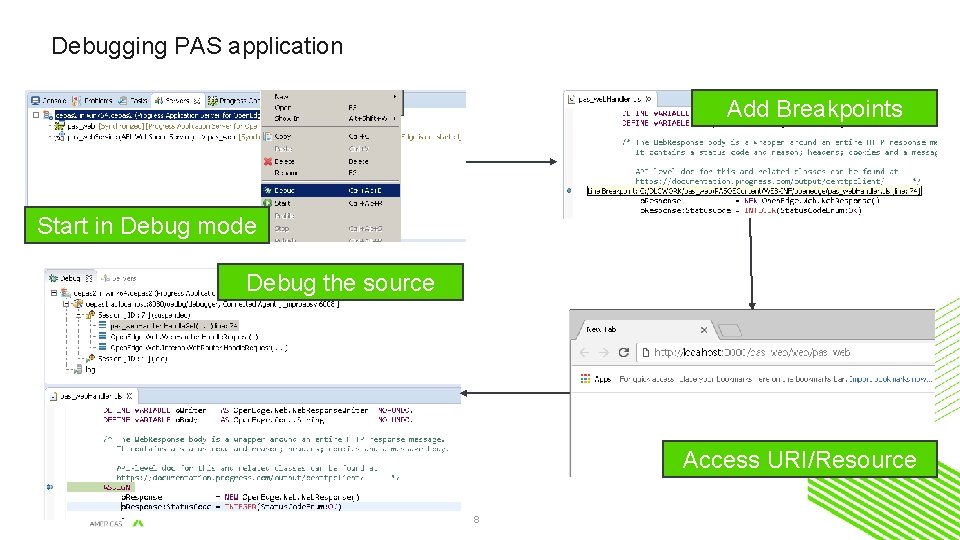
Task: Open the Show In submenu
Action: (331, 118)
